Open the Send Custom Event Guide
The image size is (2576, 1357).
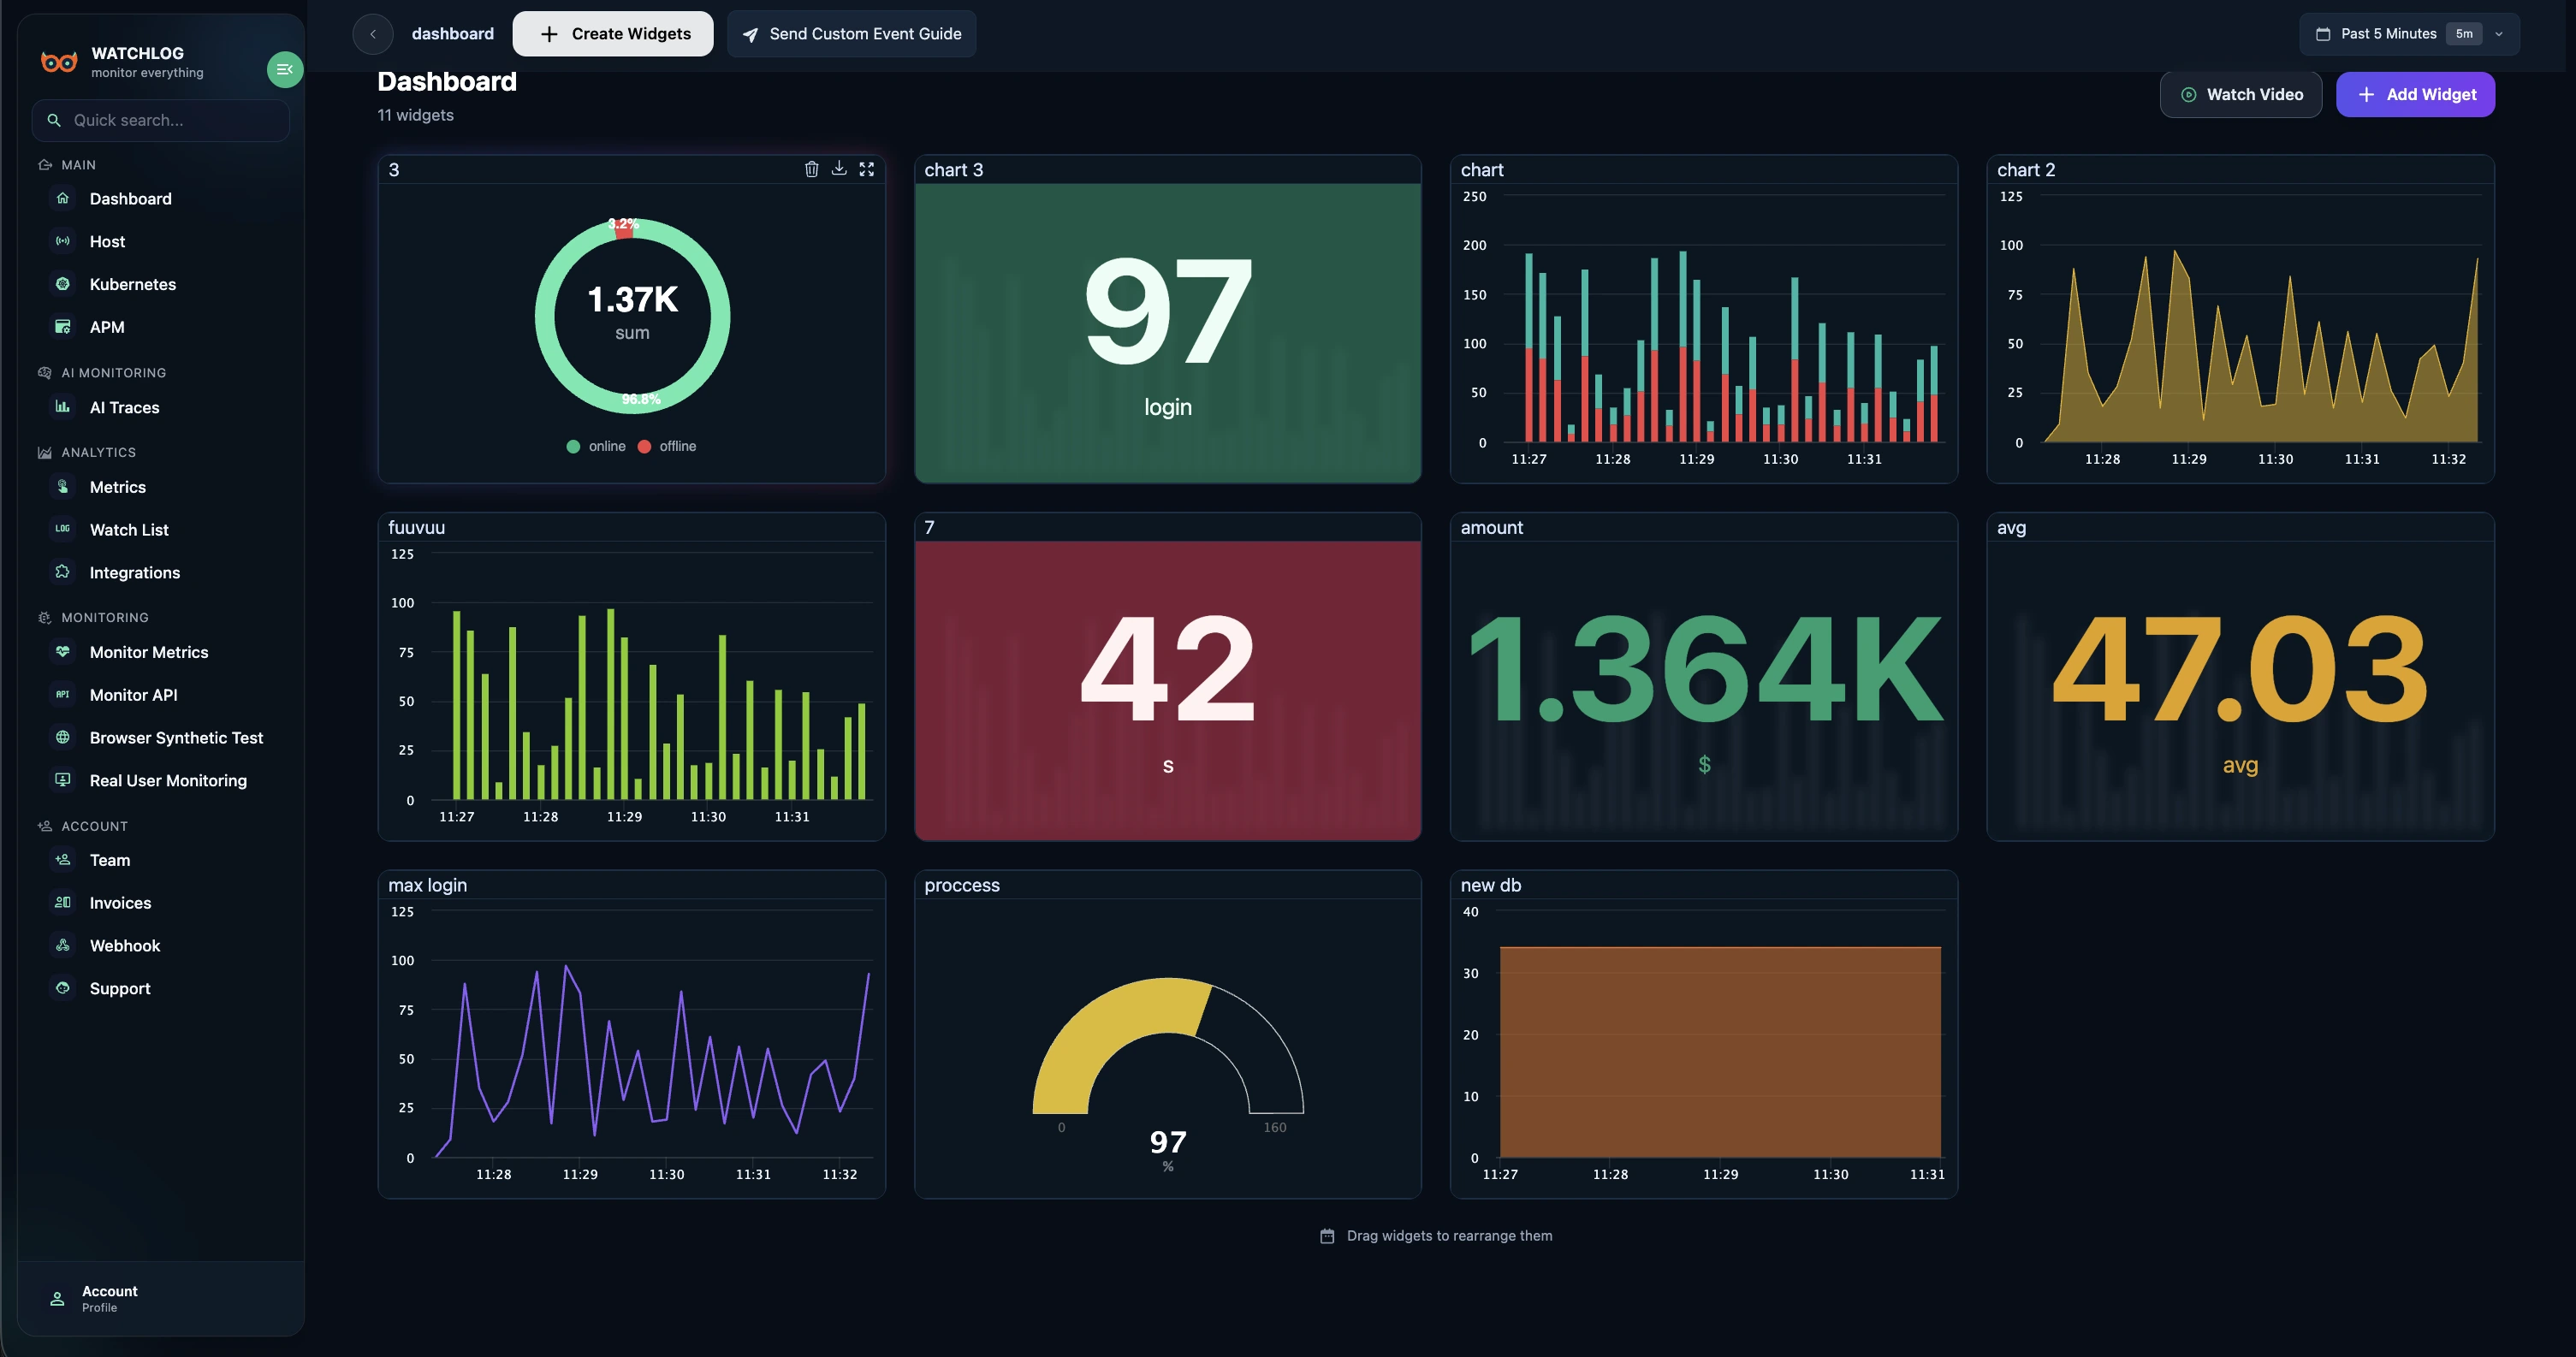(851, 33)
